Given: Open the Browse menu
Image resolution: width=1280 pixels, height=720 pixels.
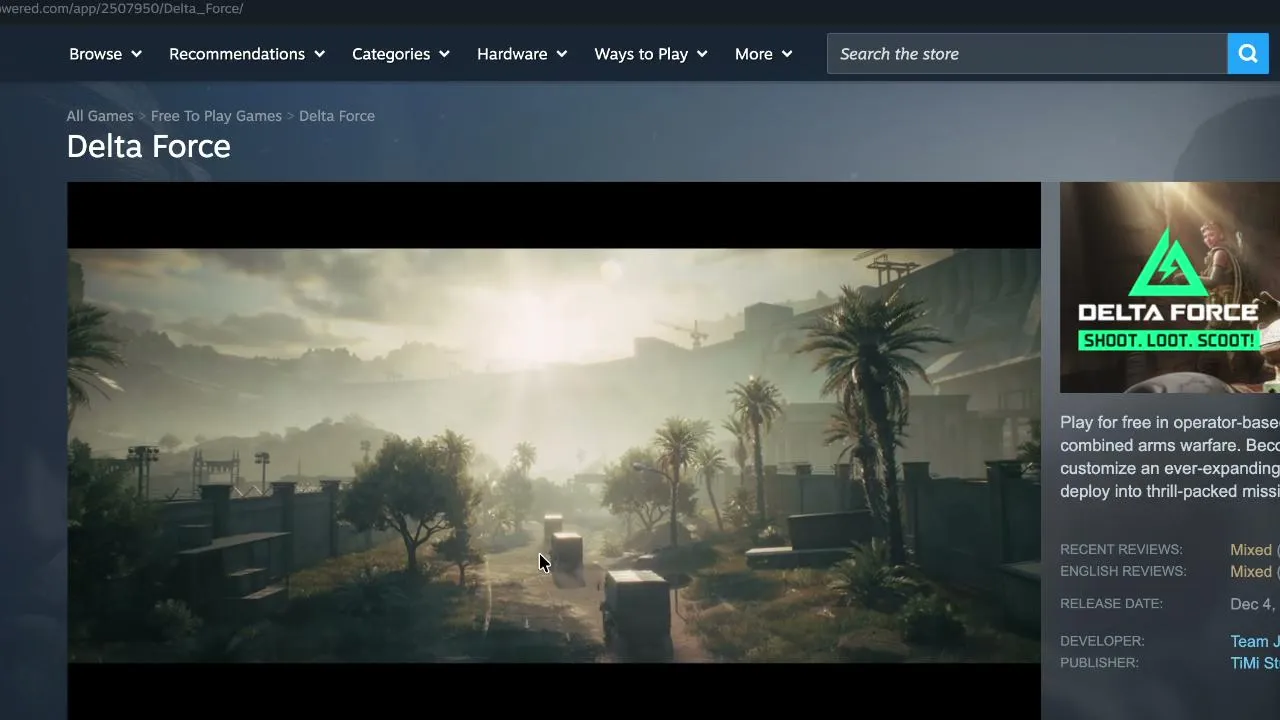Looking at the screenshot, I should [105, 54].
